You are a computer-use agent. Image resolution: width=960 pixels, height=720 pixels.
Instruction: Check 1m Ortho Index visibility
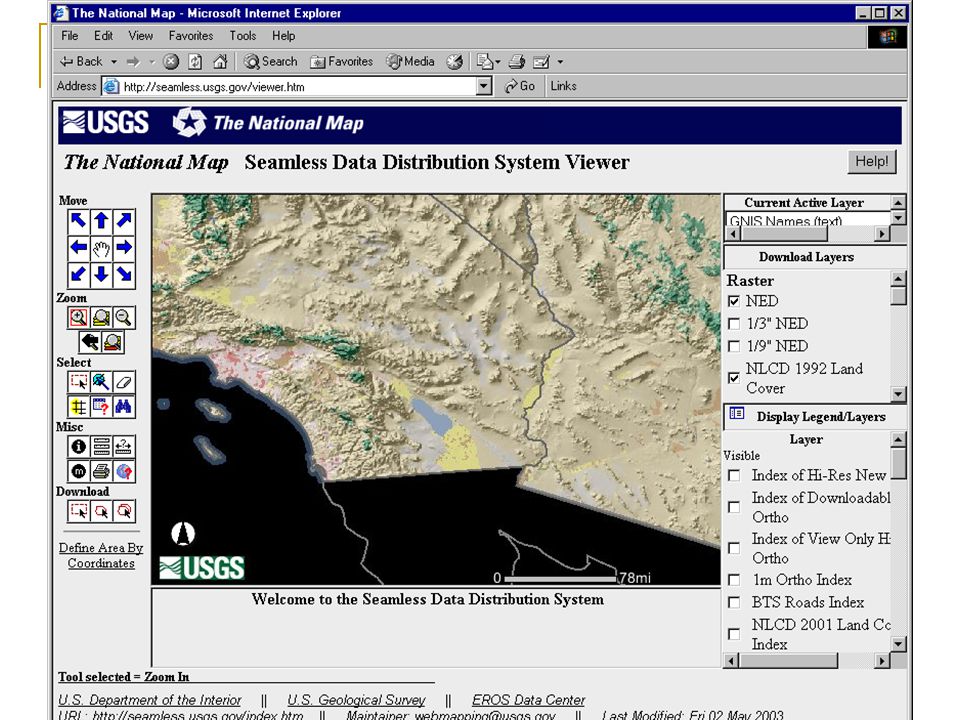coord(733,580)
